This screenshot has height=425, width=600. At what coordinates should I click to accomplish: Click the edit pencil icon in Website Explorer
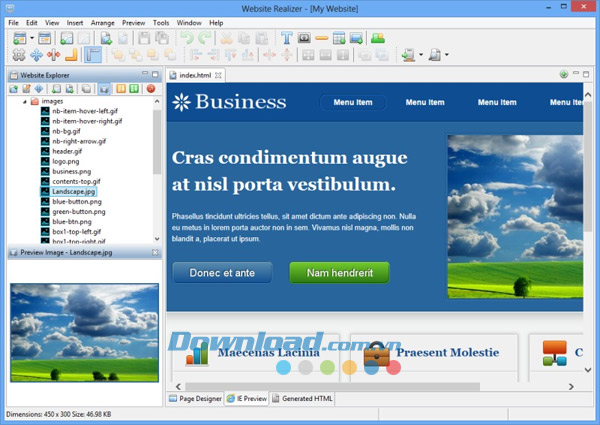26,89
